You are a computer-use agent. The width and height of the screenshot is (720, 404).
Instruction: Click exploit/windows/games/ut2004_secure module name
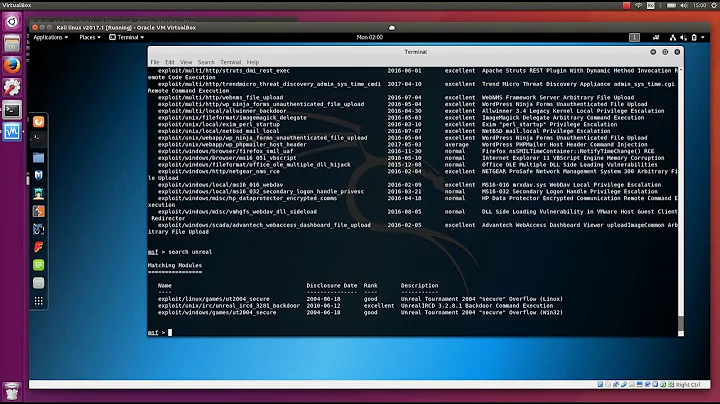point(217,313)
